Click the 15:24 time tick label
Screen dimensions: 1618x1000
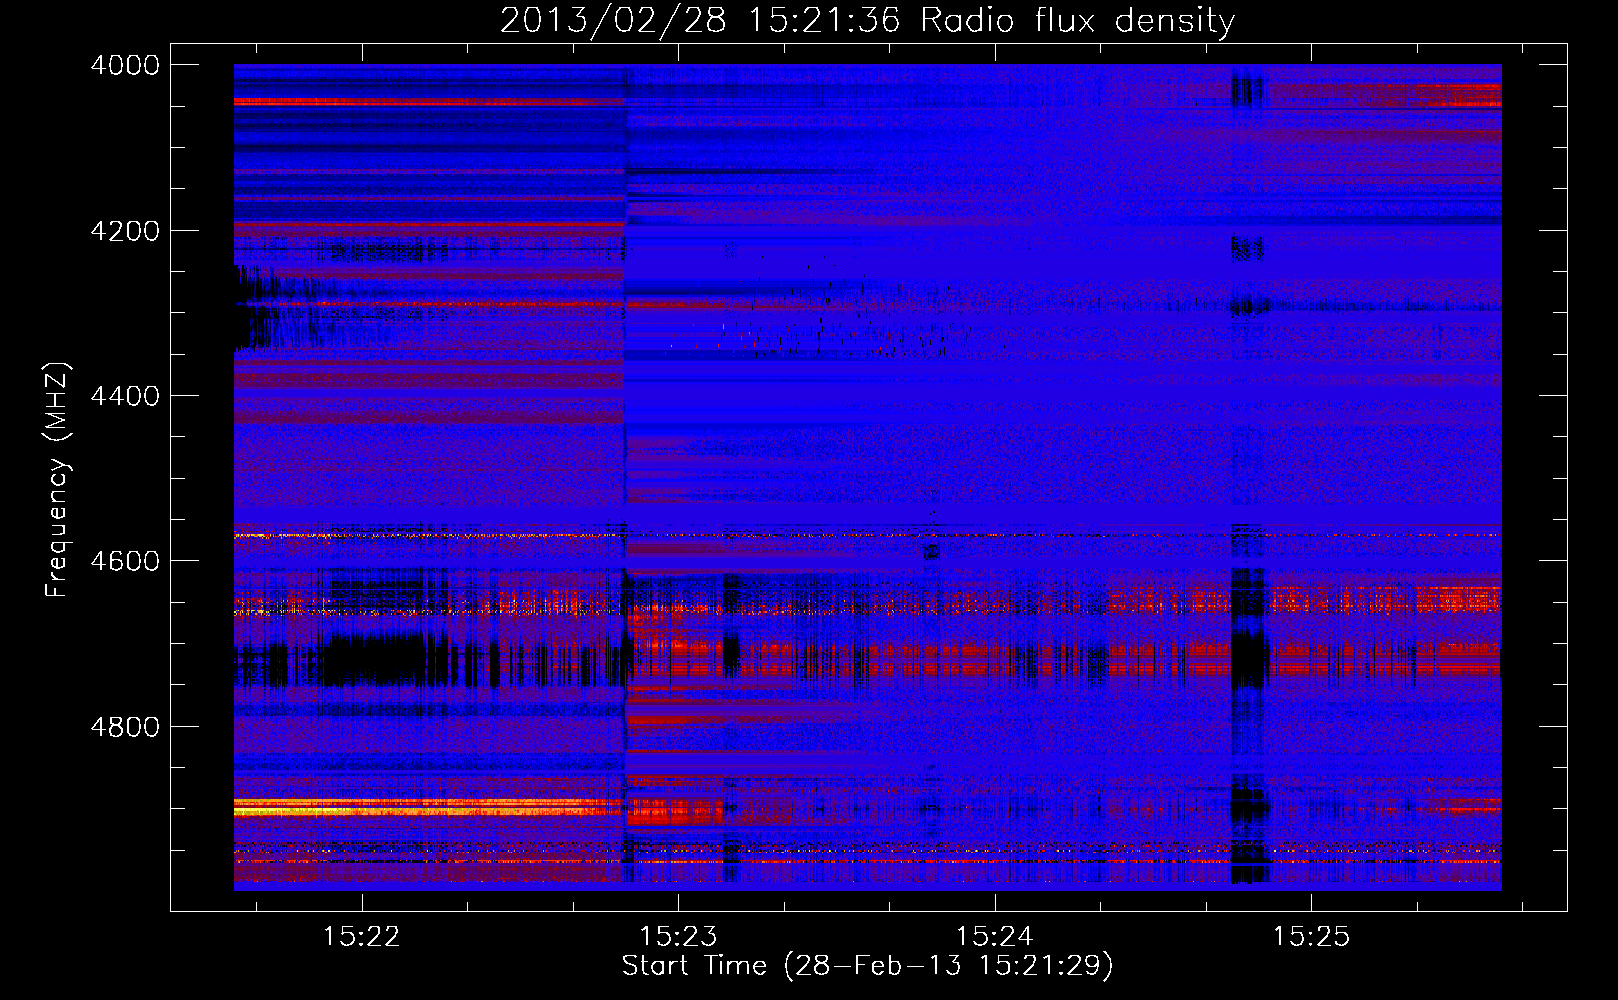tap(994, 936)
